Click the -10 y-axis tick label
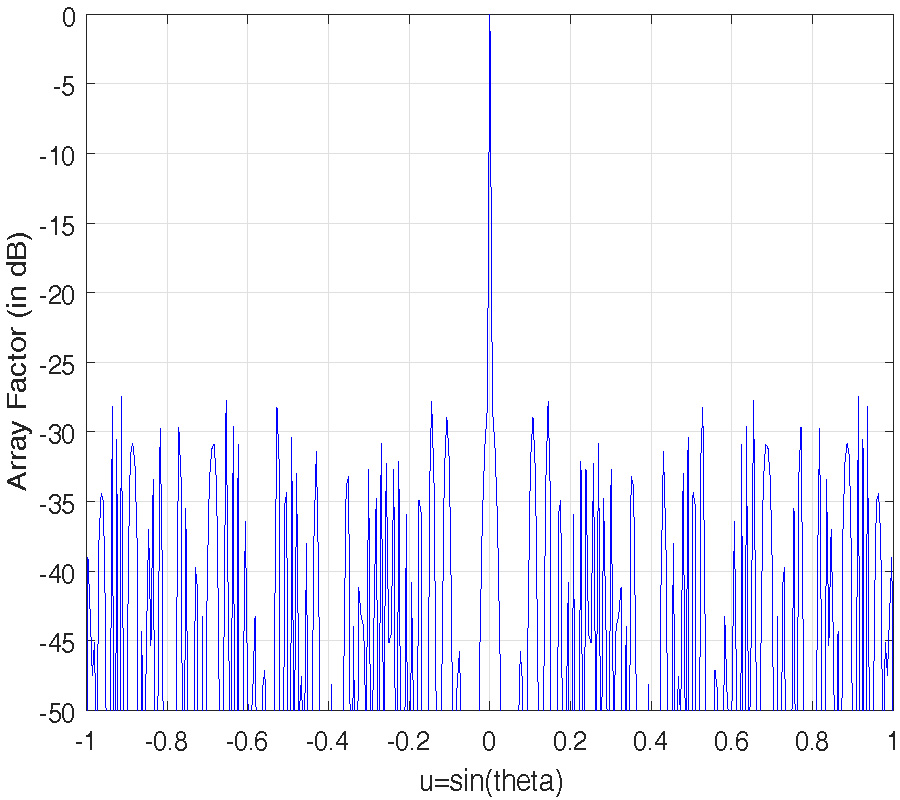The image size is (900, 800). pyautogui.click(x=58, y=155)
